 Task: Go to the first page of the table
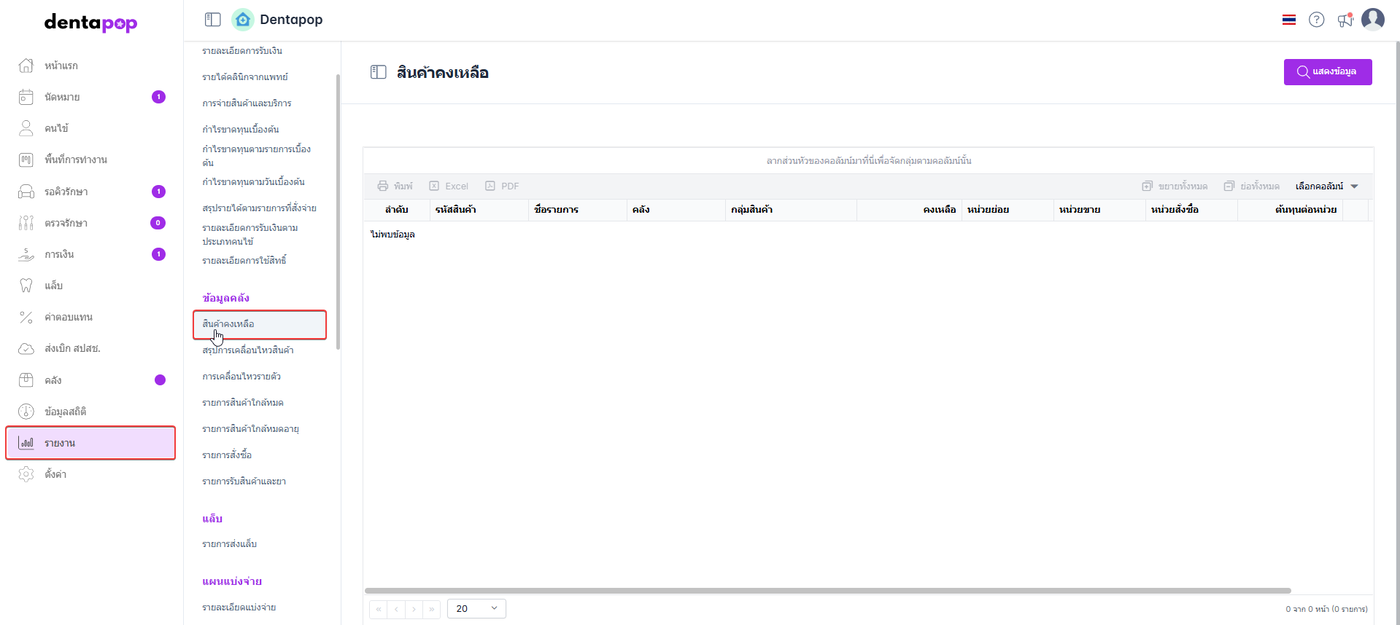pyautogui.click(x=378, y=608)
